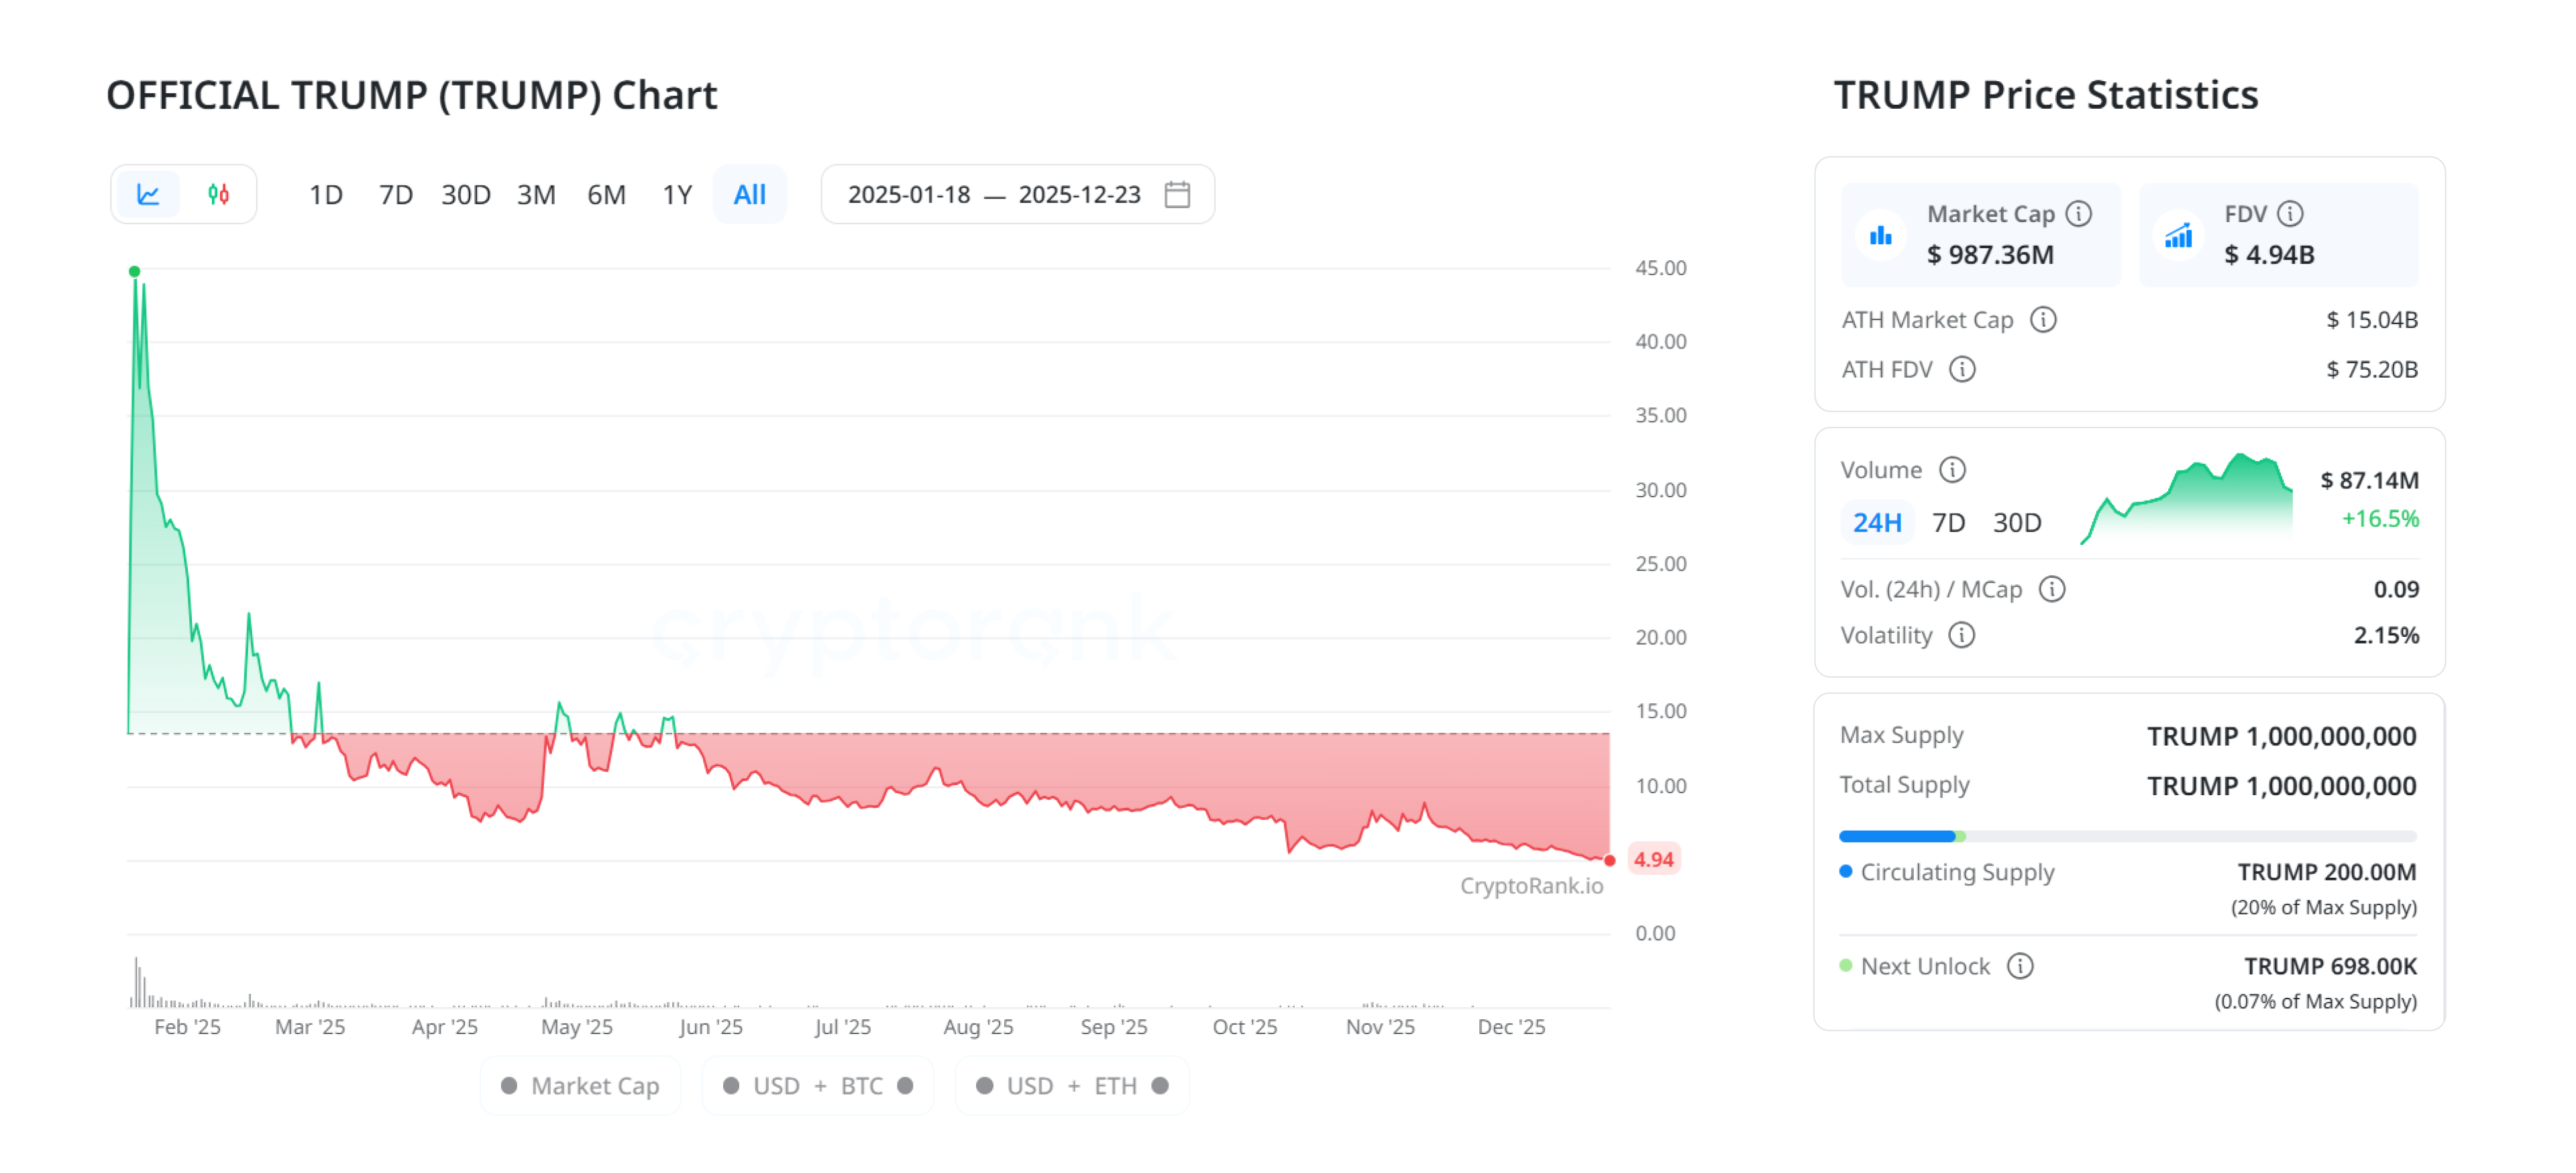Screen dimensions: 2576x1173
Task: Click info icon next to ATH Market Cap
Action: coord(2042,320)
